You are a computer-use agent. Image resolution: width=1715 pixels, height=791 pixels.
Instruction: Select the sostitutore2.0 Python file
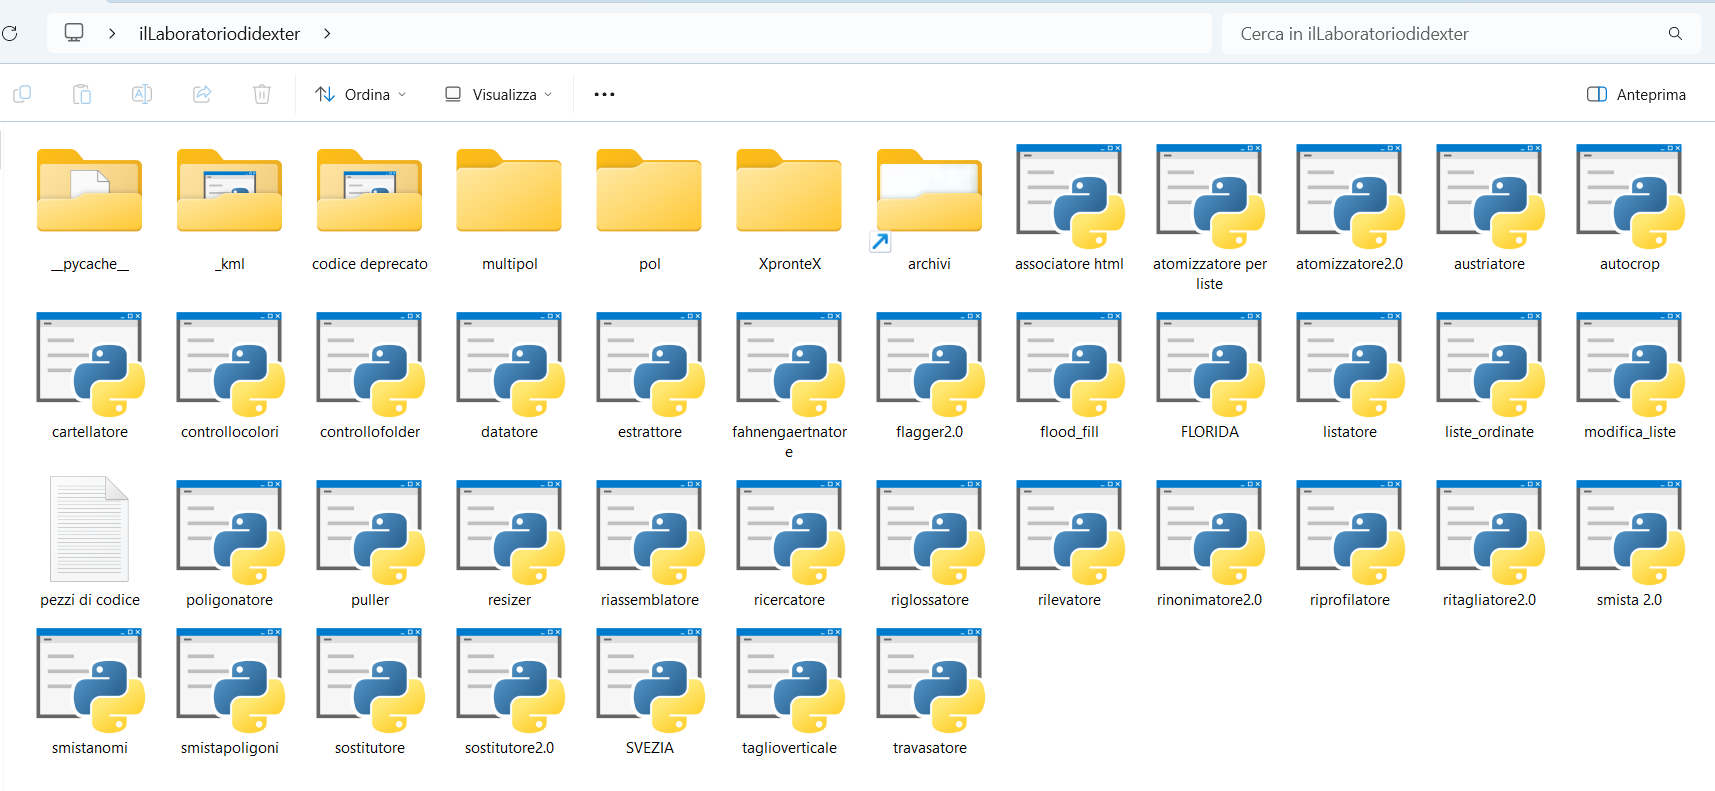pos(510,694)
